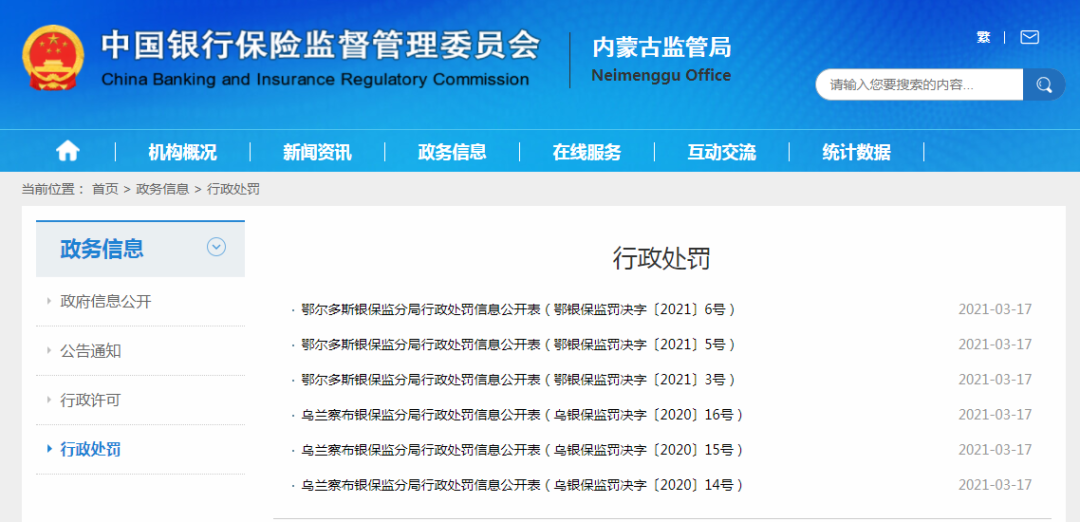Click the national emblem logo
The width and height of the screenshot is (1080, 522).
click(52, 58)
